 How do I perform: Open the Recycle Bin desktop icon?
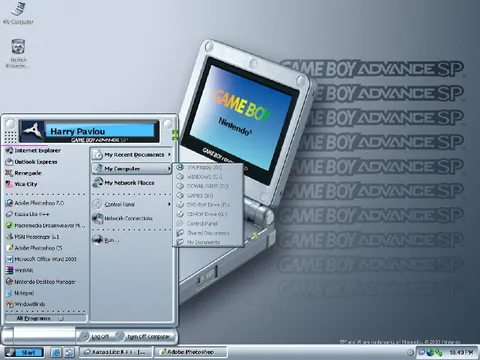18,53
